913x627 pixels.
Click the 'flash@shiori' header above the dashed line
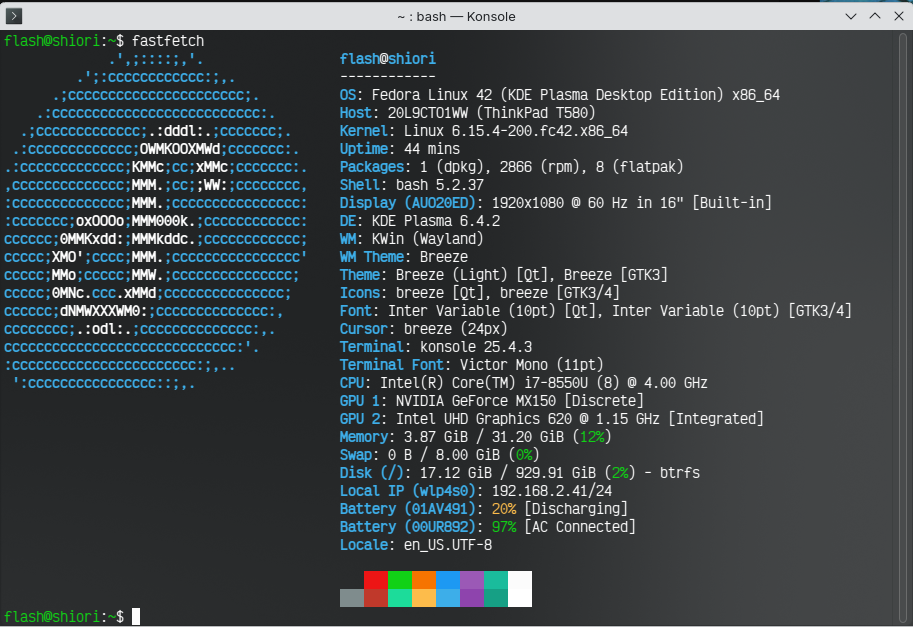pyautogui.click(x=388, y=59)
